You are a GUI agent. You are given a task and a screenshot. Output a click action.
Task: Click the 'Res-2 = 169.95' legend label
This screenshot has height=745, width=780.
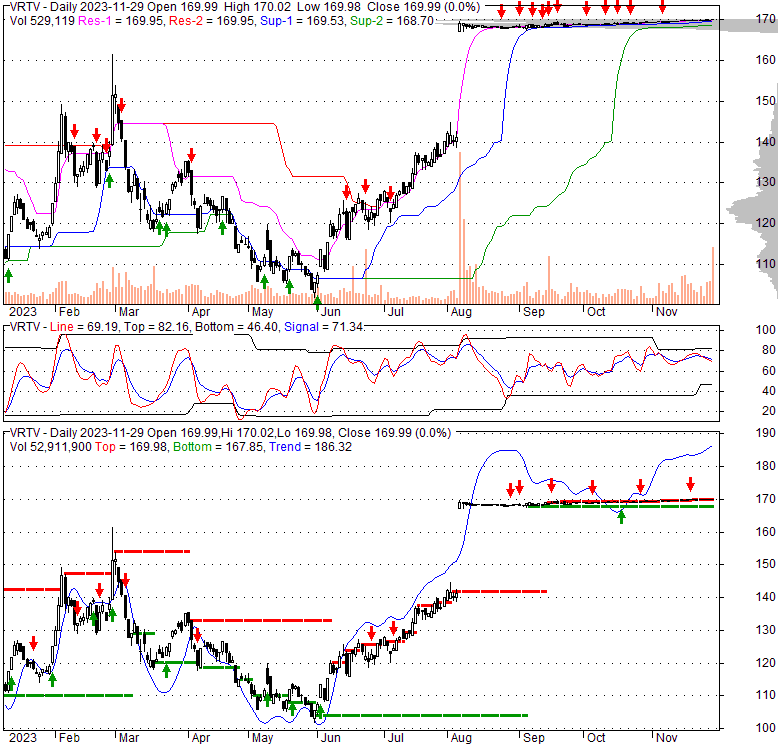click(212, 21)
